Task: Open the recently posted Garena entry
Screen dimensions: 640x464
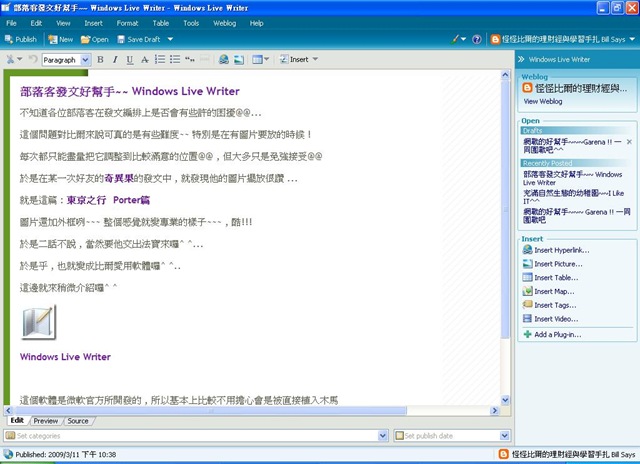Action: [577, 216]
